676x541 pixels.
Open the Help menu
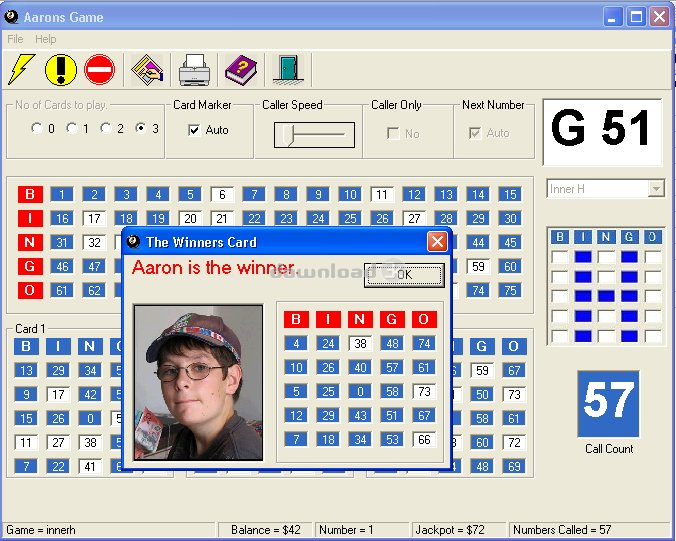coord(46,39)
